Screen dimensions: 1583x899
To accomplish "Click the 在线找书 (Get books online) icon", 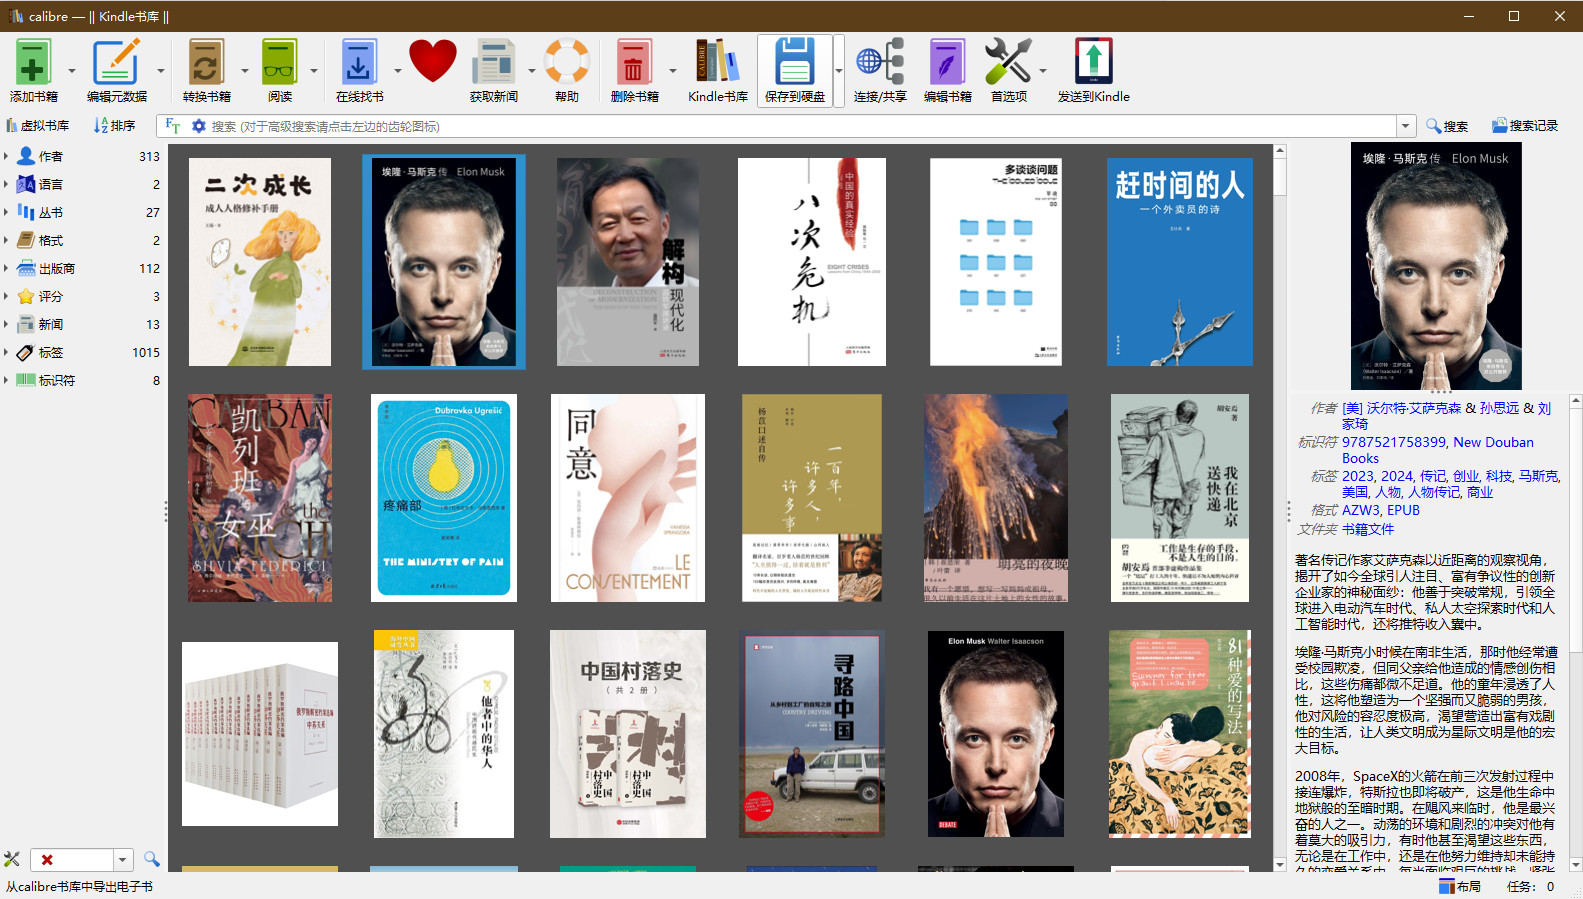I will (x=358, y=62).
